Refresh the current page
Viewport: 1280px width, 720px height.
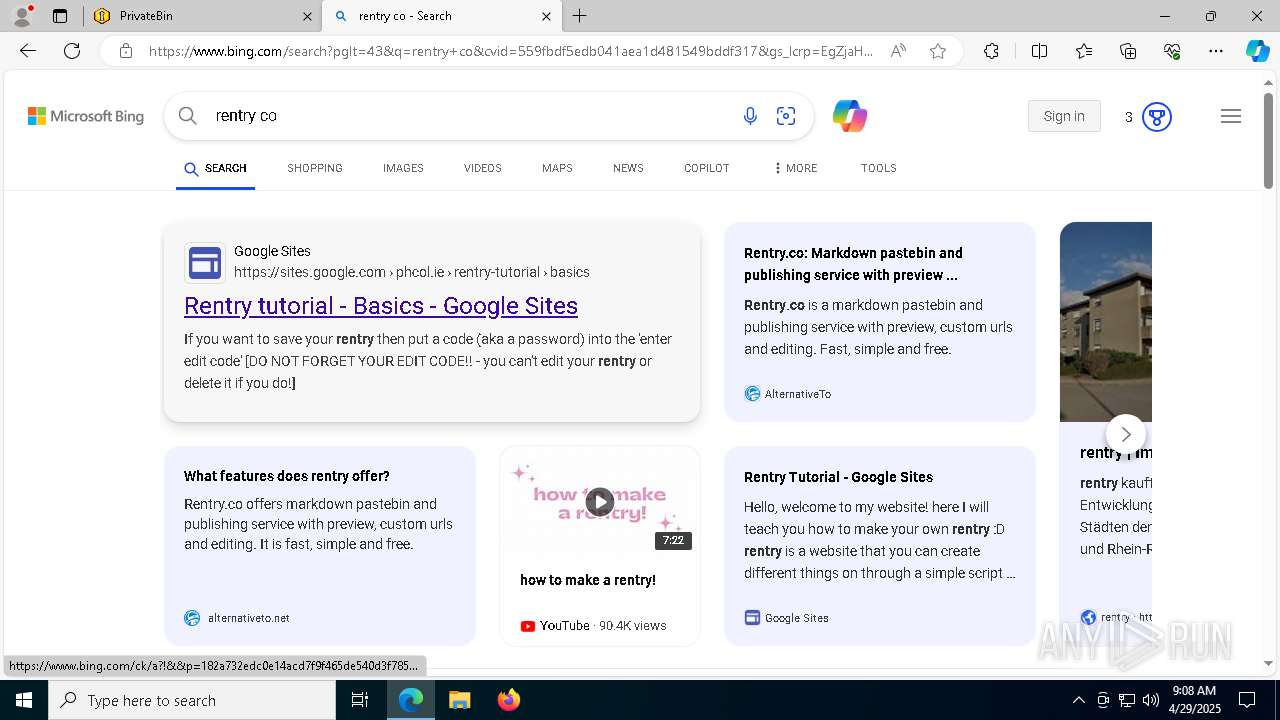coord(72,51)
